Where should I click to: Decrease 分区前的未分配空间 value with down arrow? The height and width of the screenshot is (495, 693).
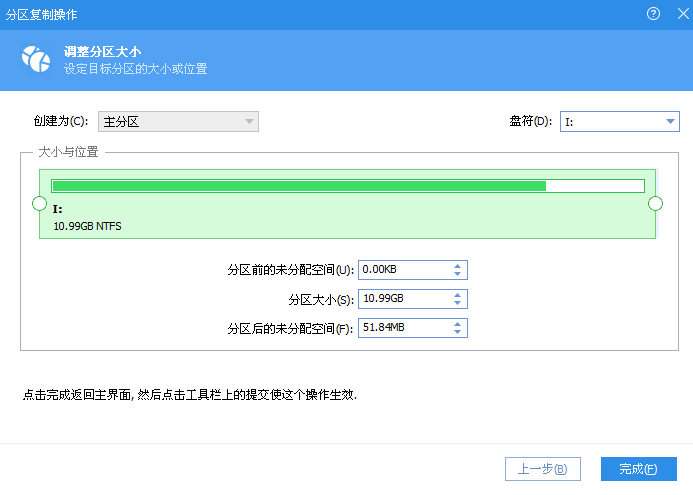457,274
